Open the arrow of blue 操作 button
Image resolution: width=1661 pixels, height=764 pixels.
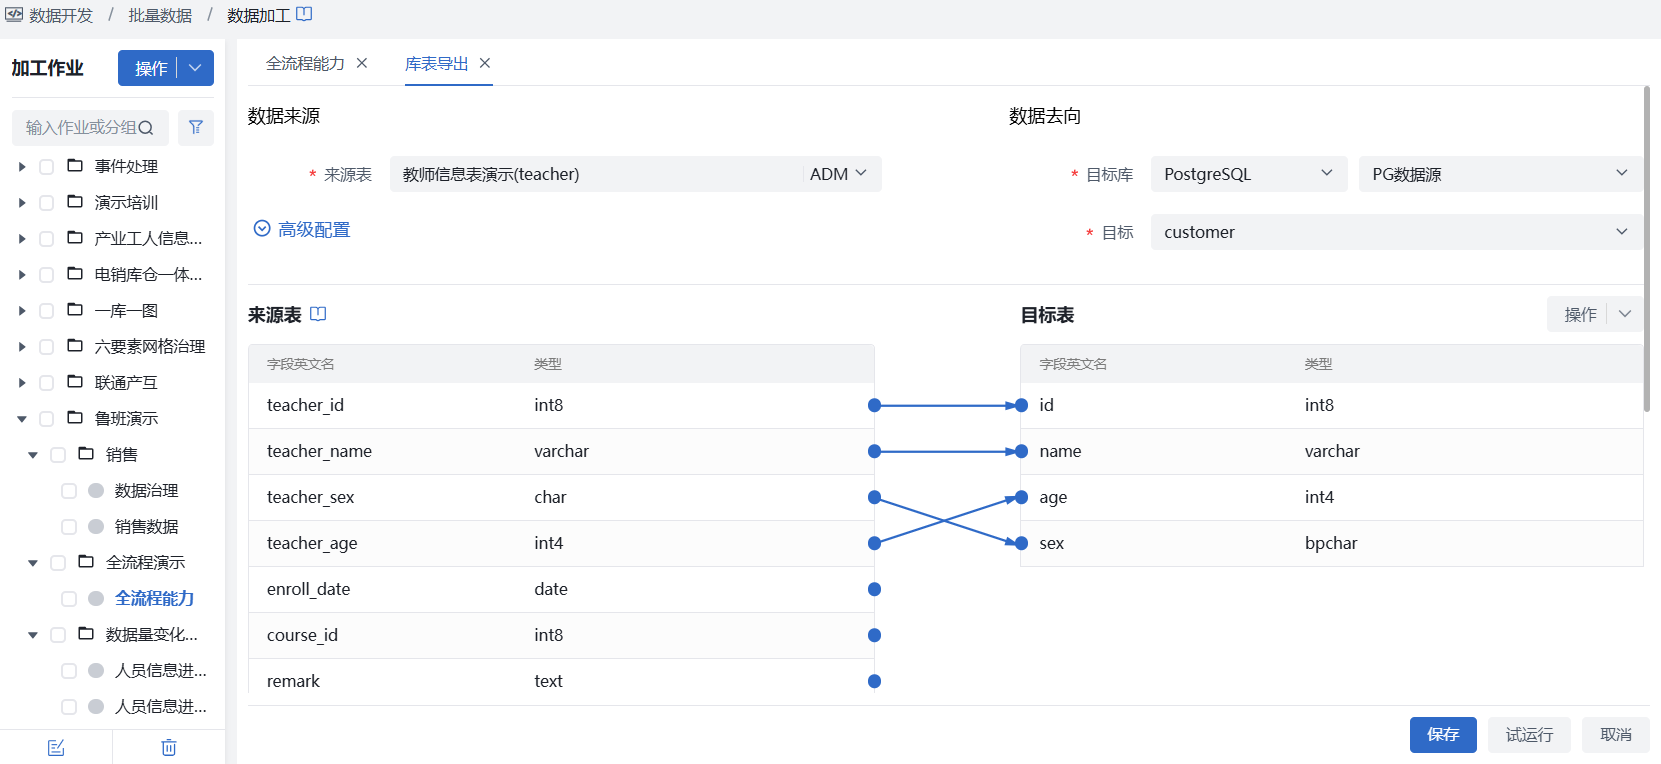tap(196, 68)
